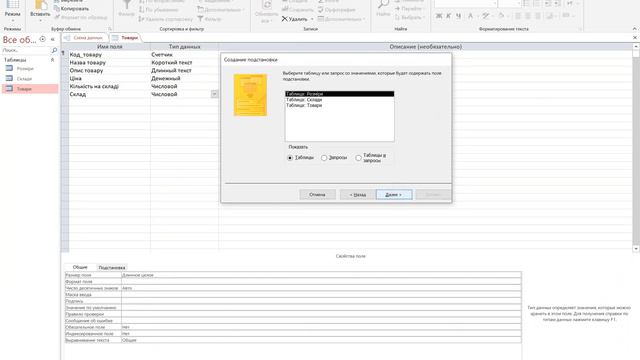
Task: Collapse the ribbon with the up chevron
Action: click(x=635, y=29)
